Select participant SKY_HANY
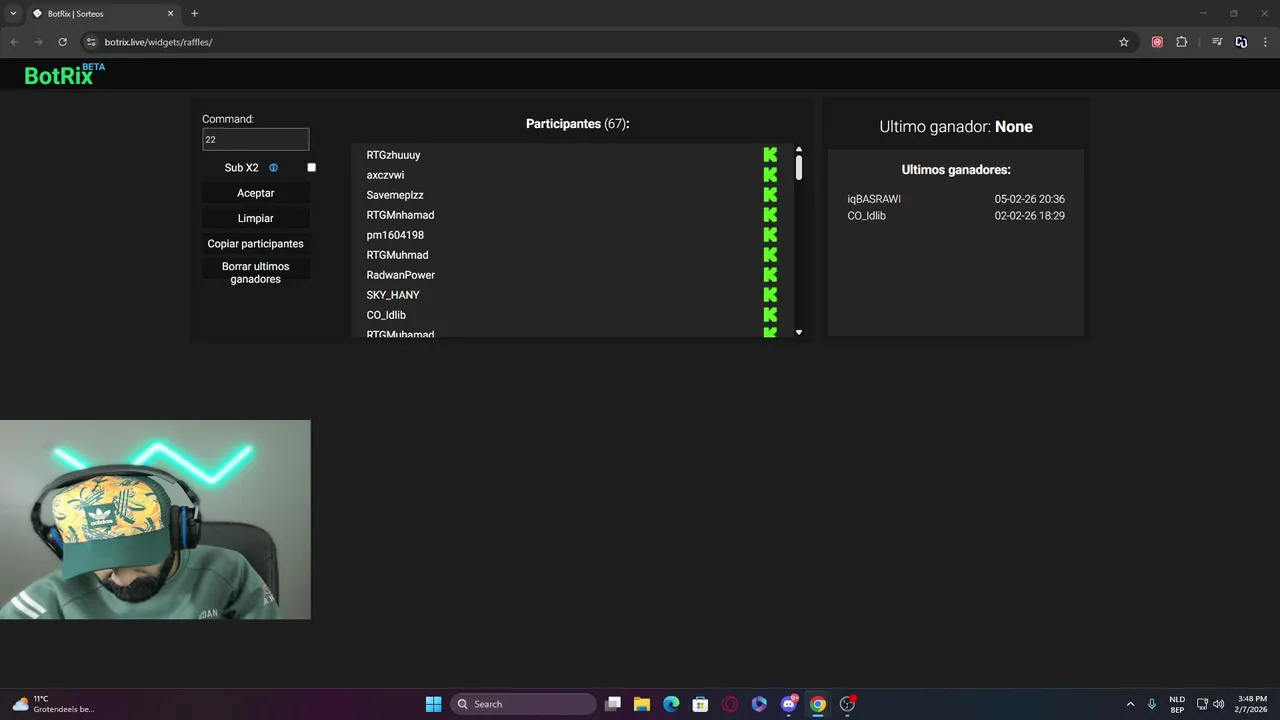The width and height of the screenshot is (1280, 720). point(393,295)
